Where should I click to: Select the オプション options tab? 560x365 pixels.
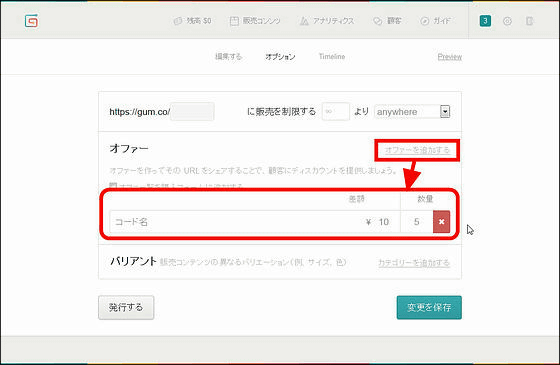pyautogui.click(x=280, y=56)
